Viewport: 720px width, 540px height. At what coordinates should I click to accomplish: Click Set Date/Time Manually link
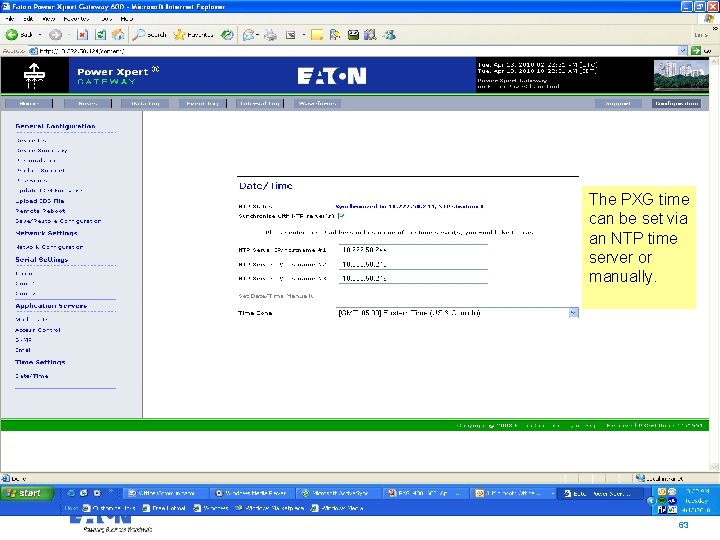click(x=276, y=296)
